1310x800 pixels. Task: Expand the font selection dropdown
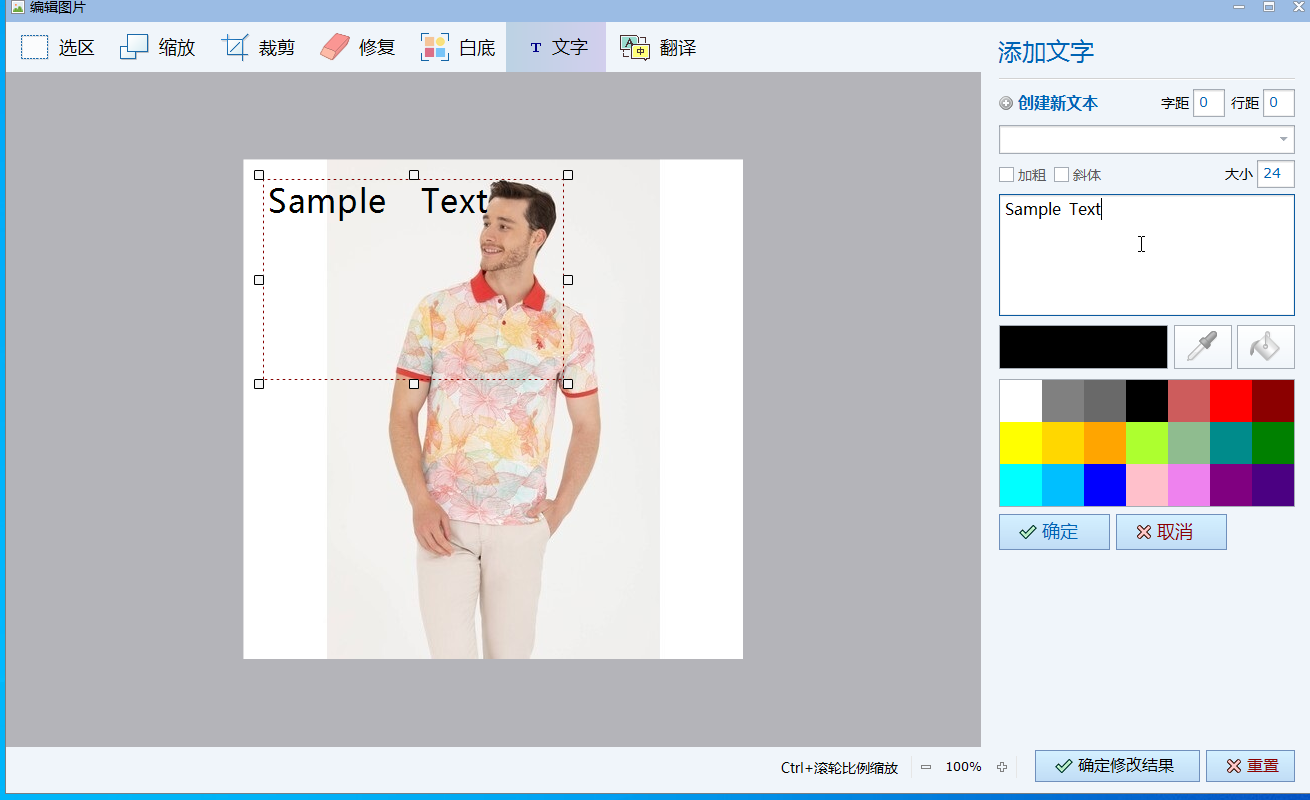pyautogui.click(x=1283, y=140)
